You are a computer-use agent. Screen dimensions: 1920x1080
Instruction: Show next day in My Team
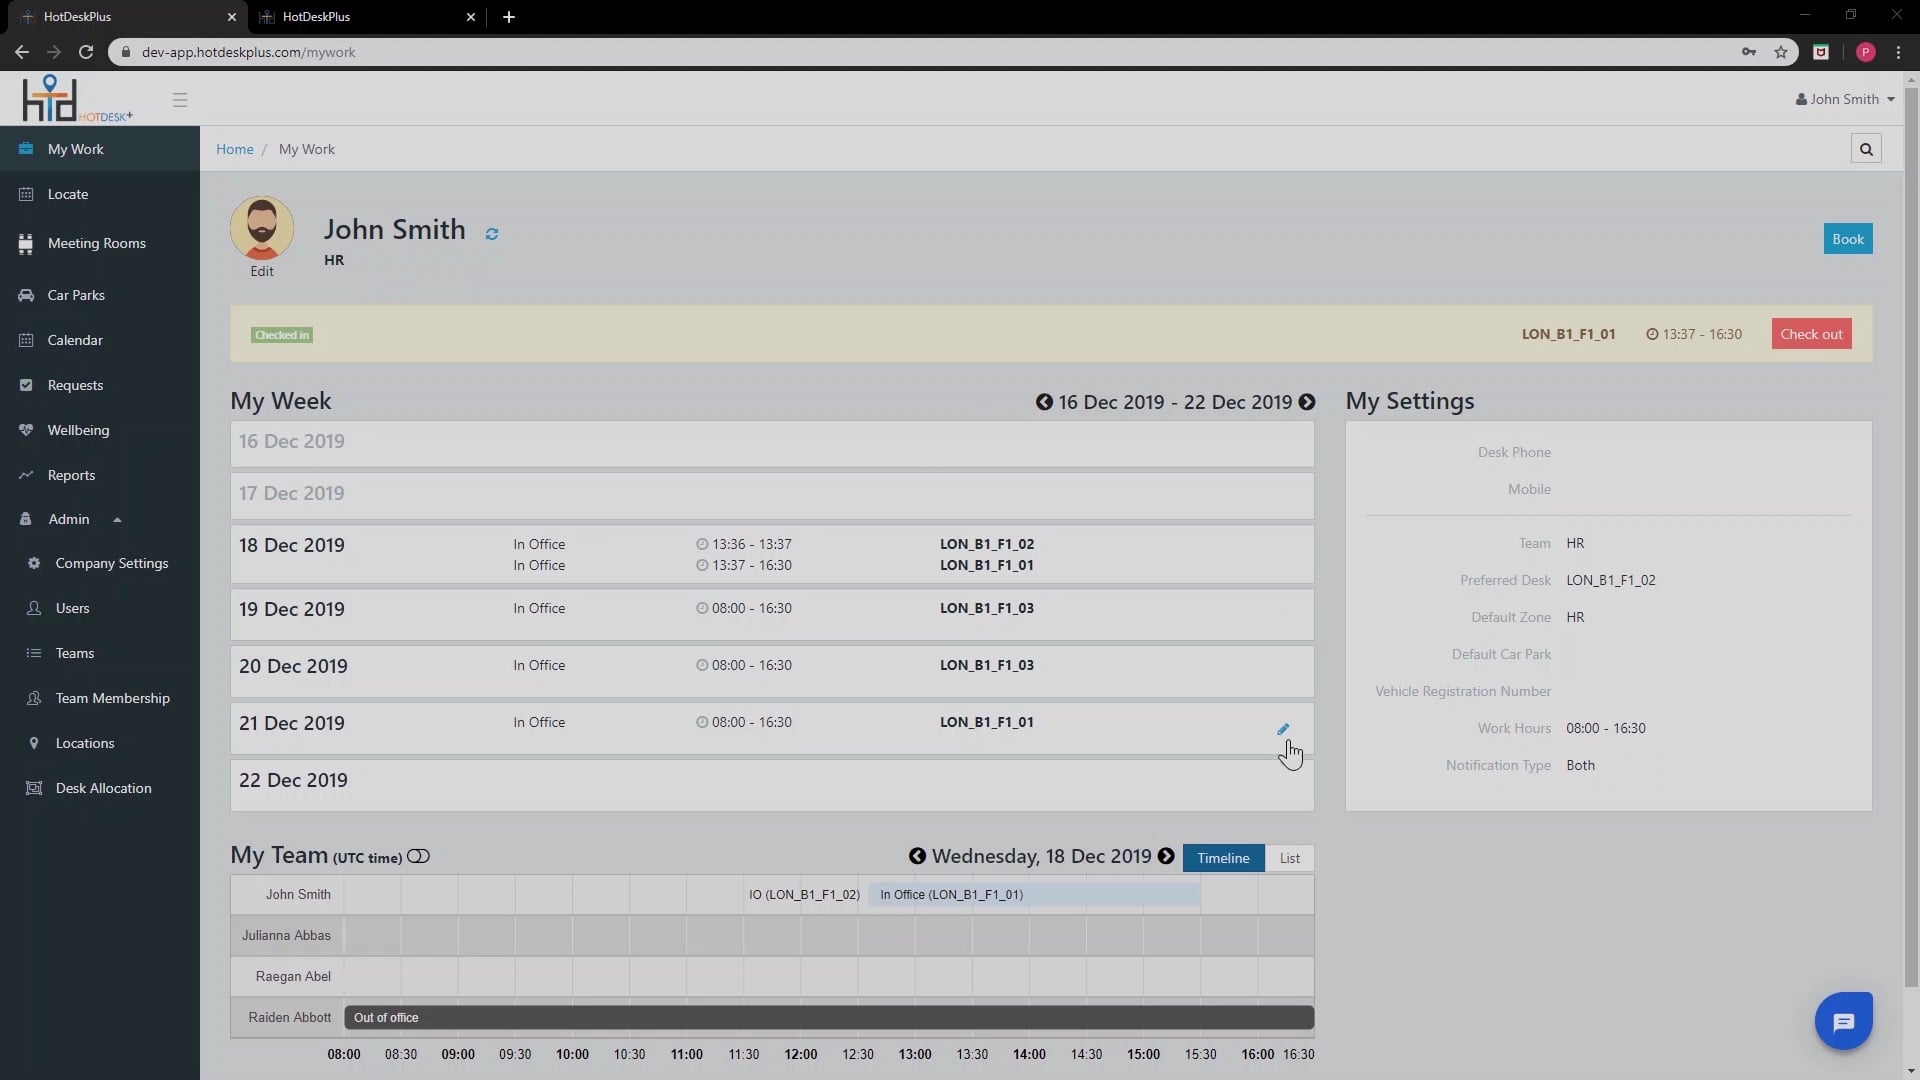click(x=1166, y=856)
